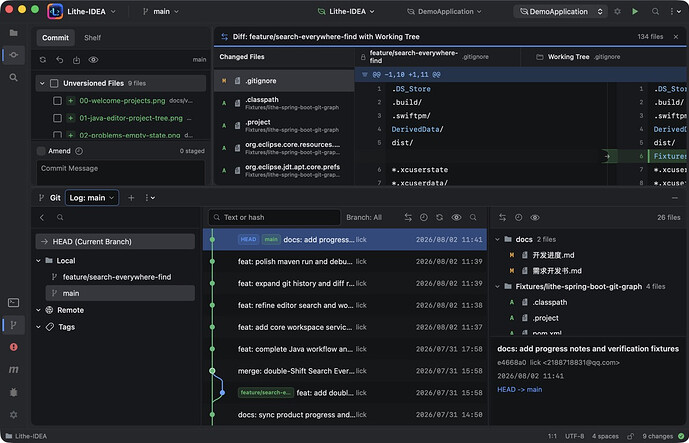Image resolution: width=689 pixels, height=443 pixels.
Task: Collapse the Fixtures/lithe-spring-boot-git-graph folder
Action: point(497,286)
